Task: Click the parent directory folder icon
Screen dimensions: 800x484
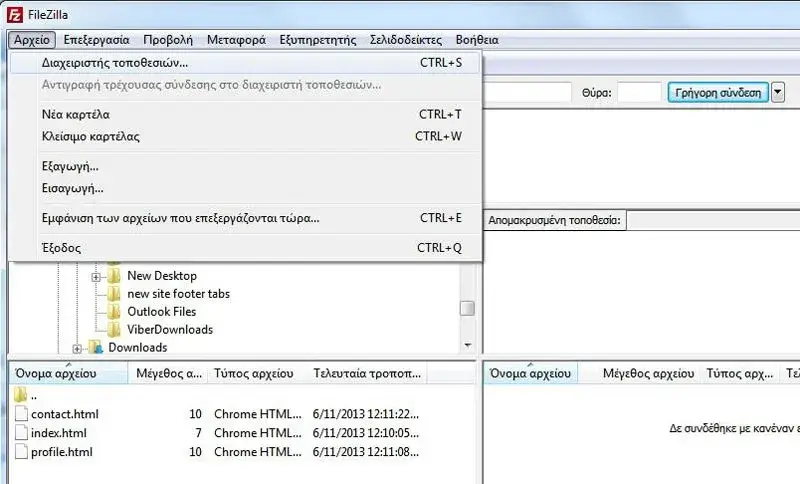Action: pyautogui.click(x=20, y=394)
